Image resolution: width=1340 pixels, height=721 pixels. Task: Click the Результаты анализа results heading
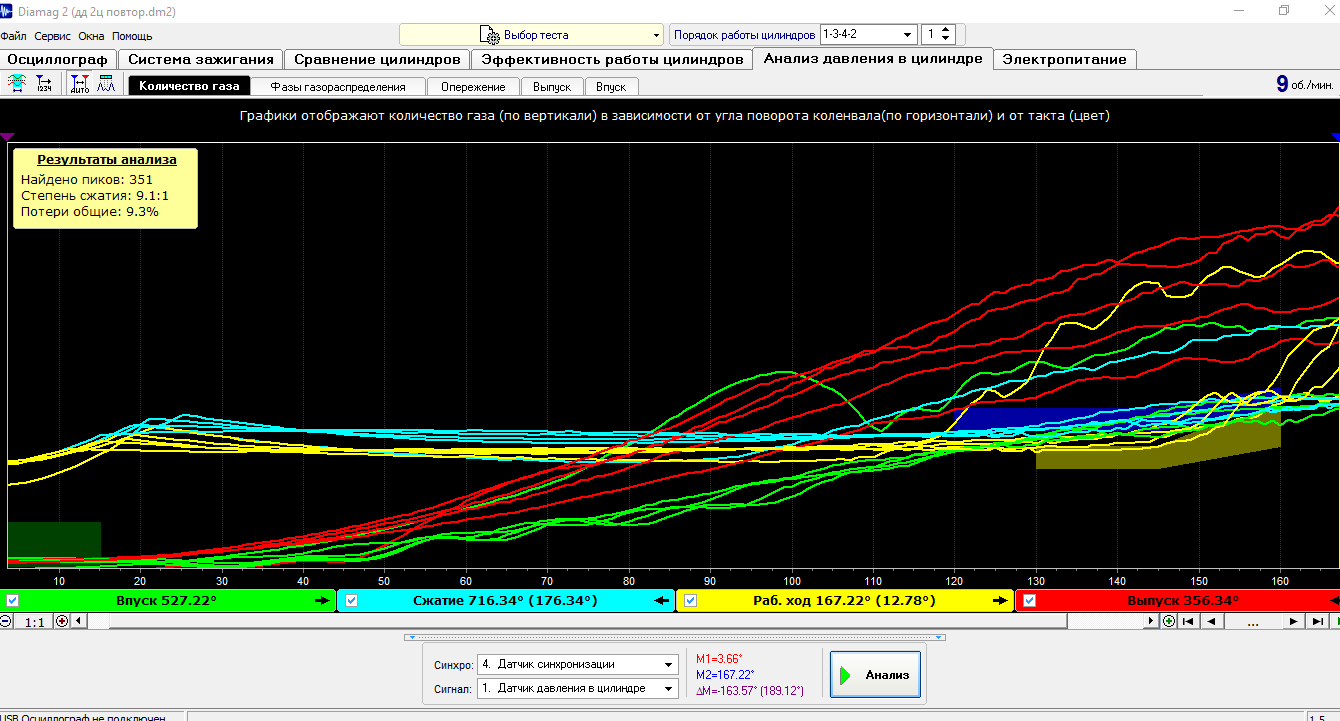point(107,159)
